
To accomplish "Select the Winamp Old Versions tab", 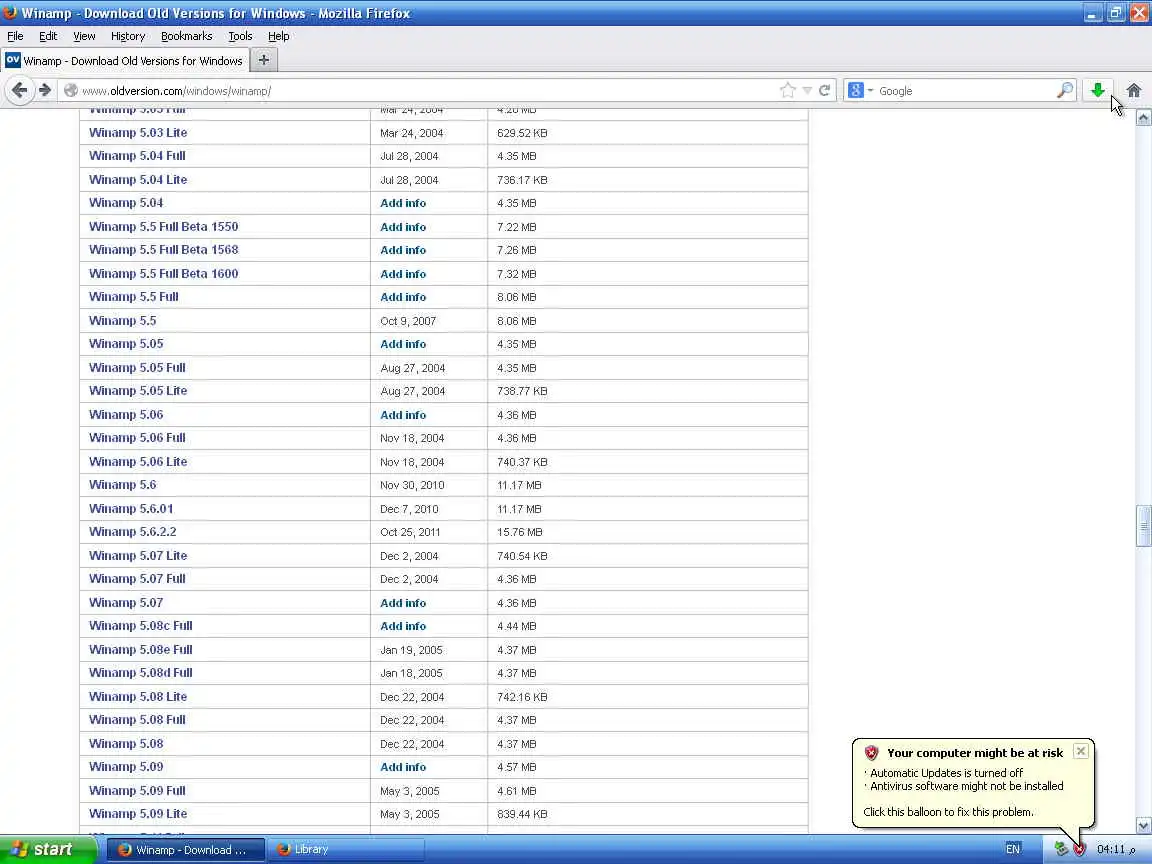I will click(125, 60).
